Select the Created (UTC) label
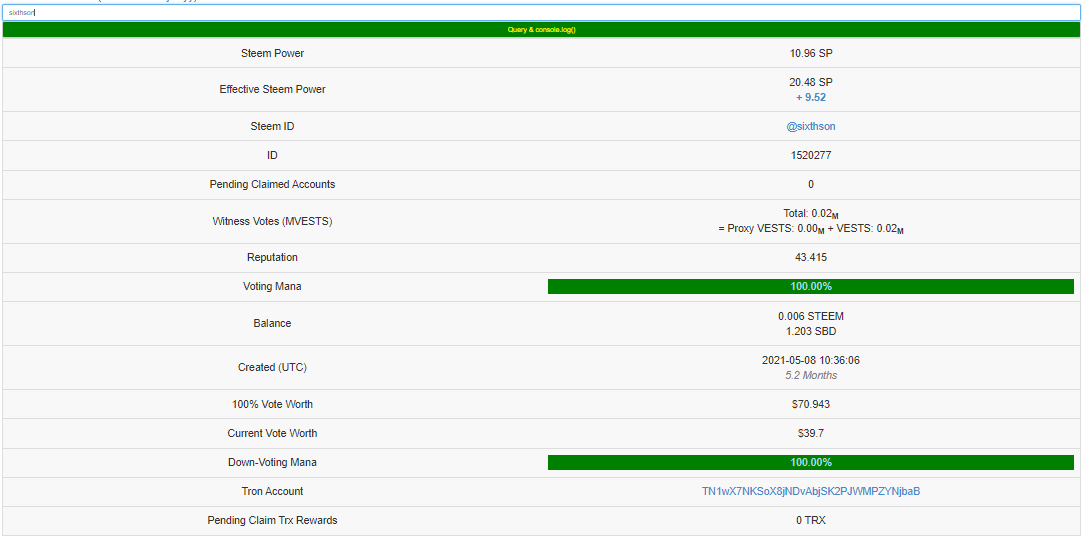Image resolution: width=1082 pixels, height=543 pixels. [x=273, y=367]
